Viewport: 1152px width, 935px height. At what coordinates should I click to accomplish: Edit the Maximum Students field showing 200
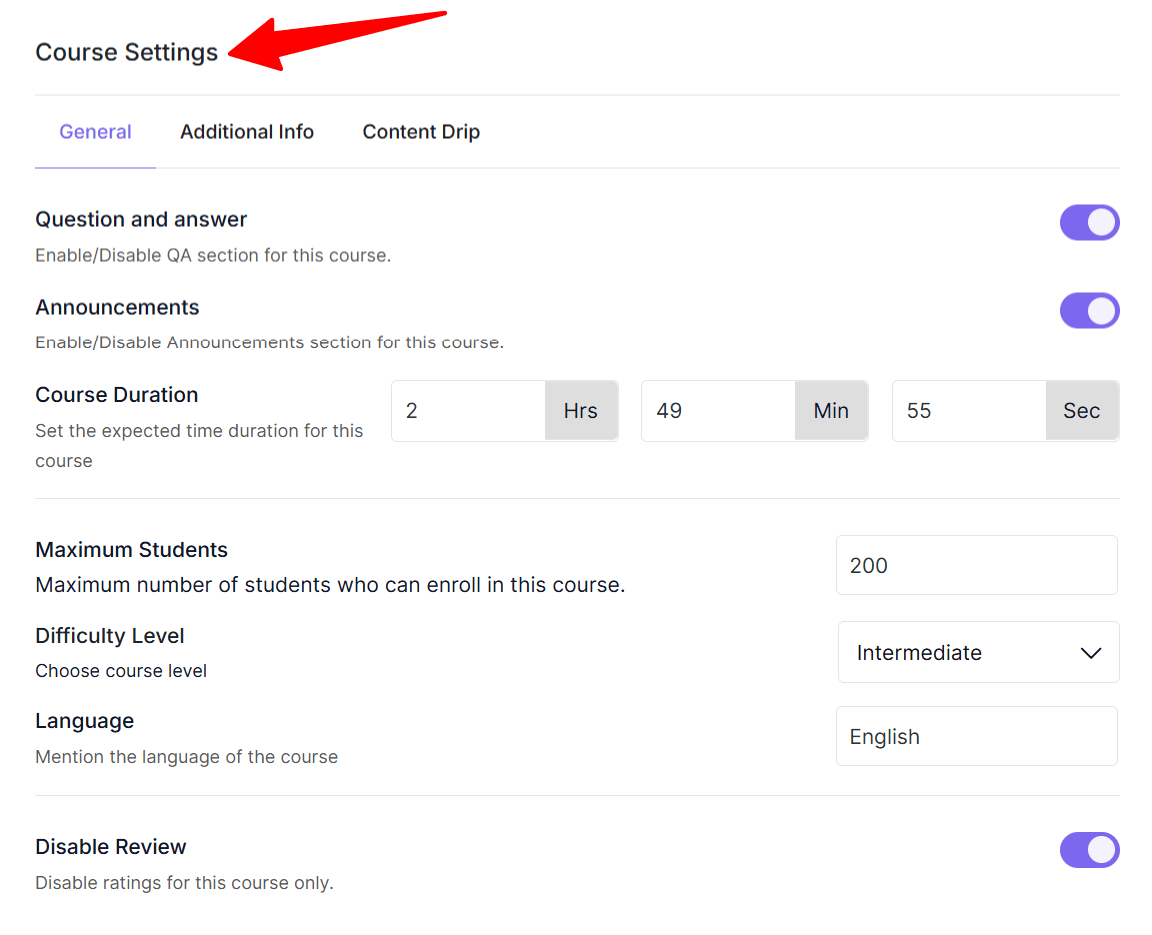coord(975,565)
